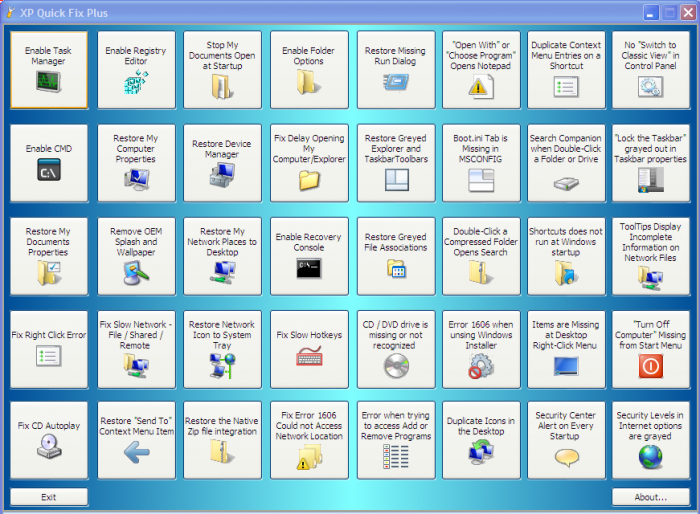Click the Restore My Computer Properties icon
This screenshot has height=514, width=700.
point(136,180)
